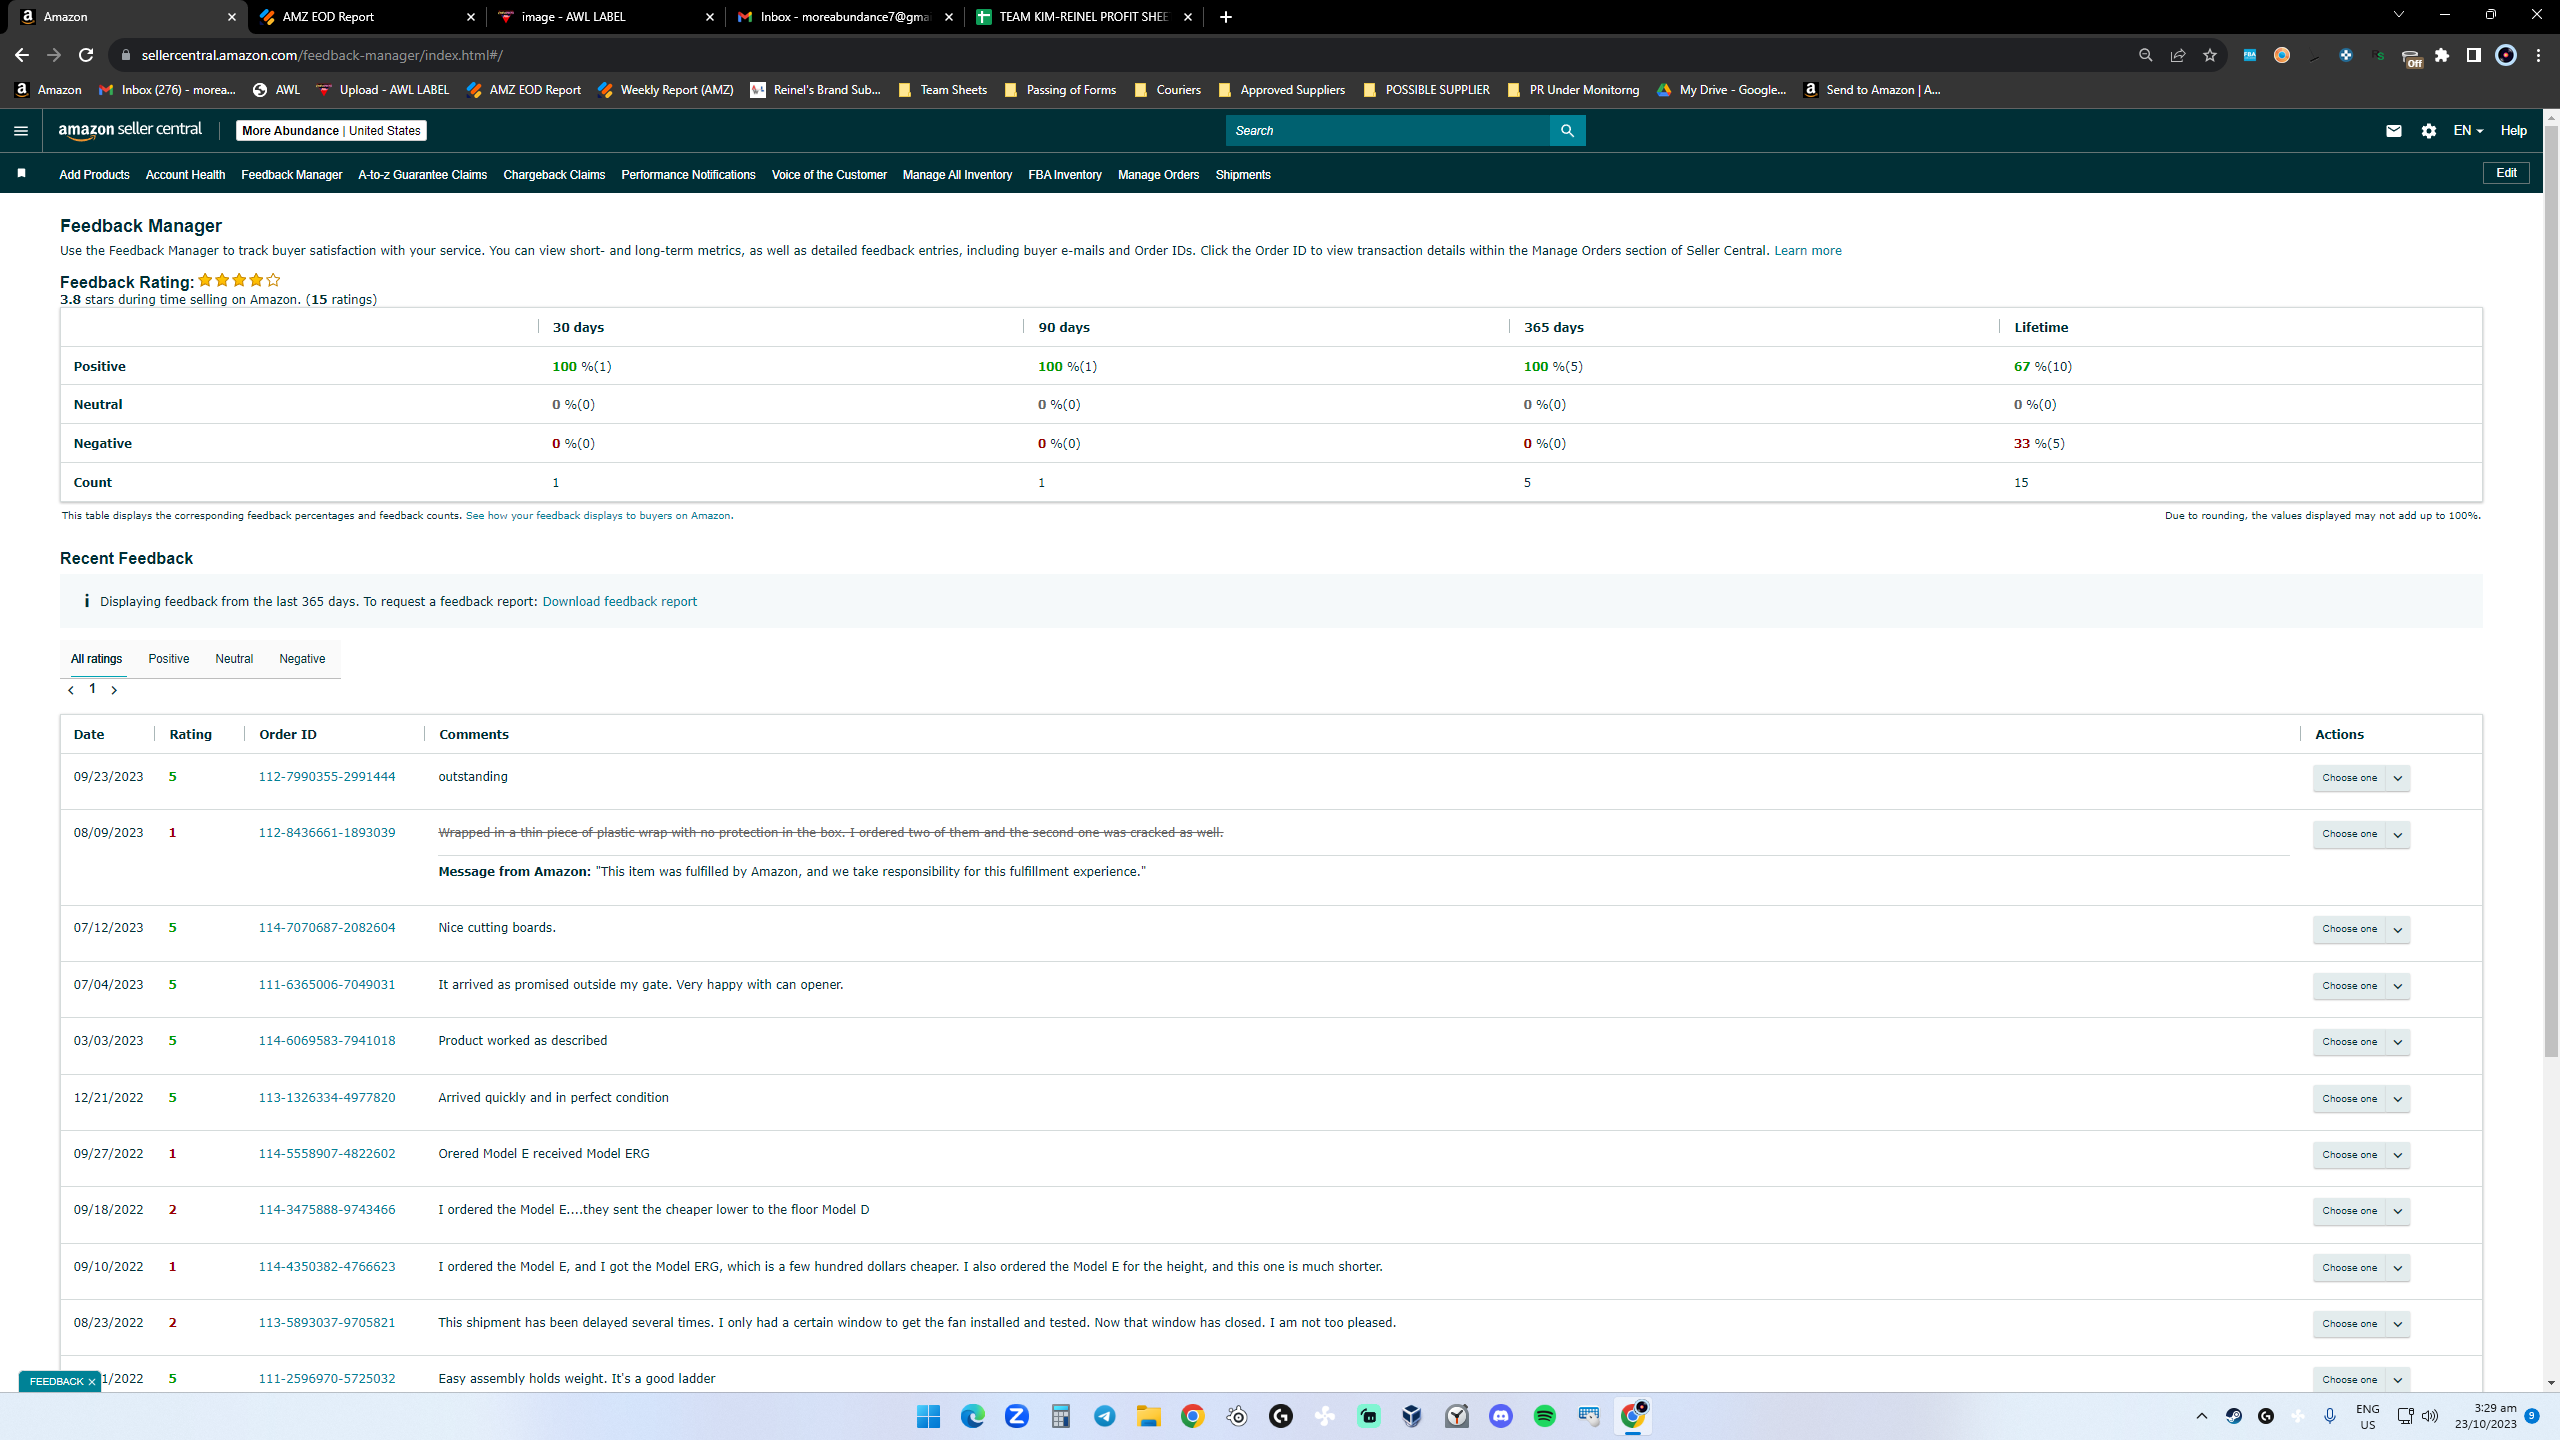Close the FEEDBACK widget

point(91,1382)
